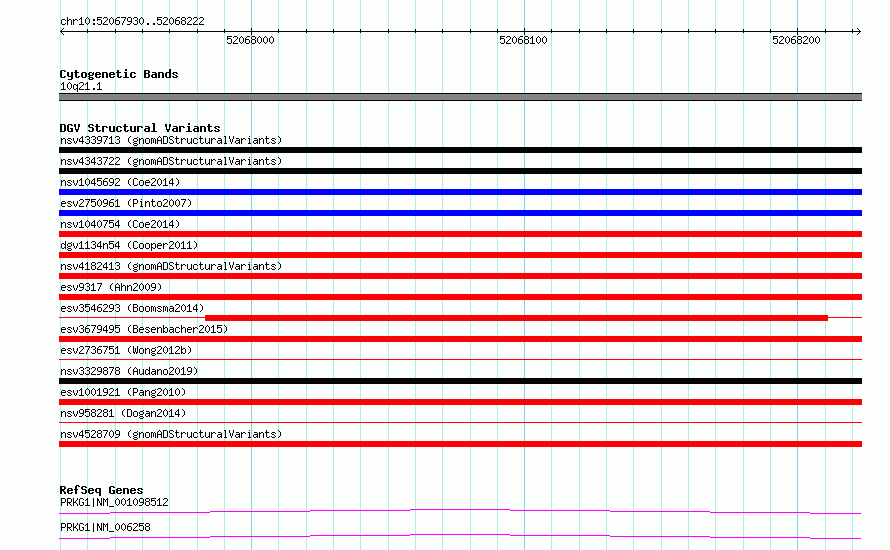The height and width of the screenshot is (550, 890).
Task: Click the red bar under nsv4182413
Action: 460,276
